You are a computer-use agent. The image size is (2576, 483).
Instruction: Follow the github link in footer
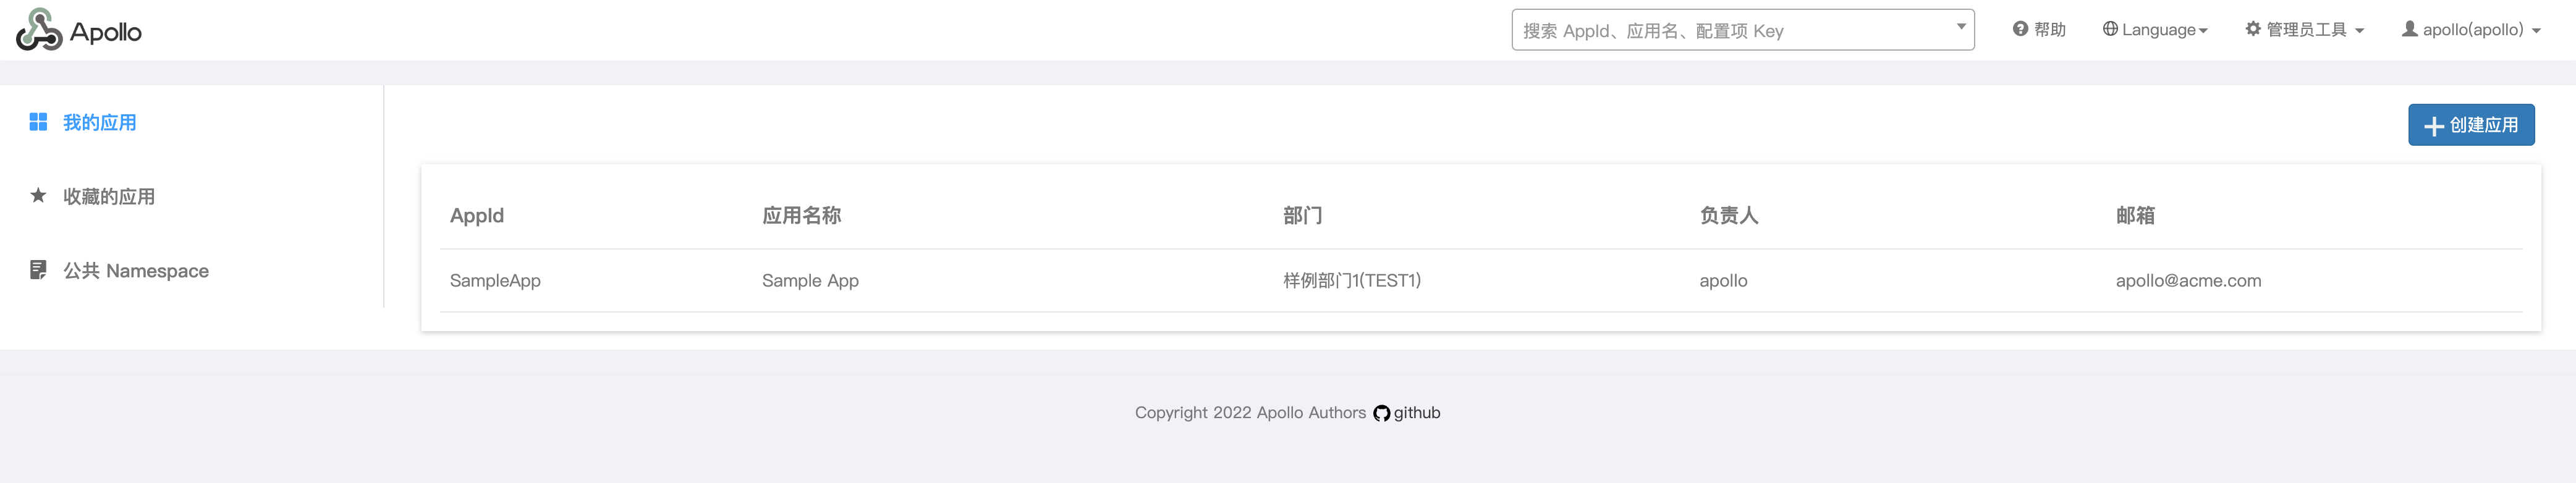[x=1417, y=413]
